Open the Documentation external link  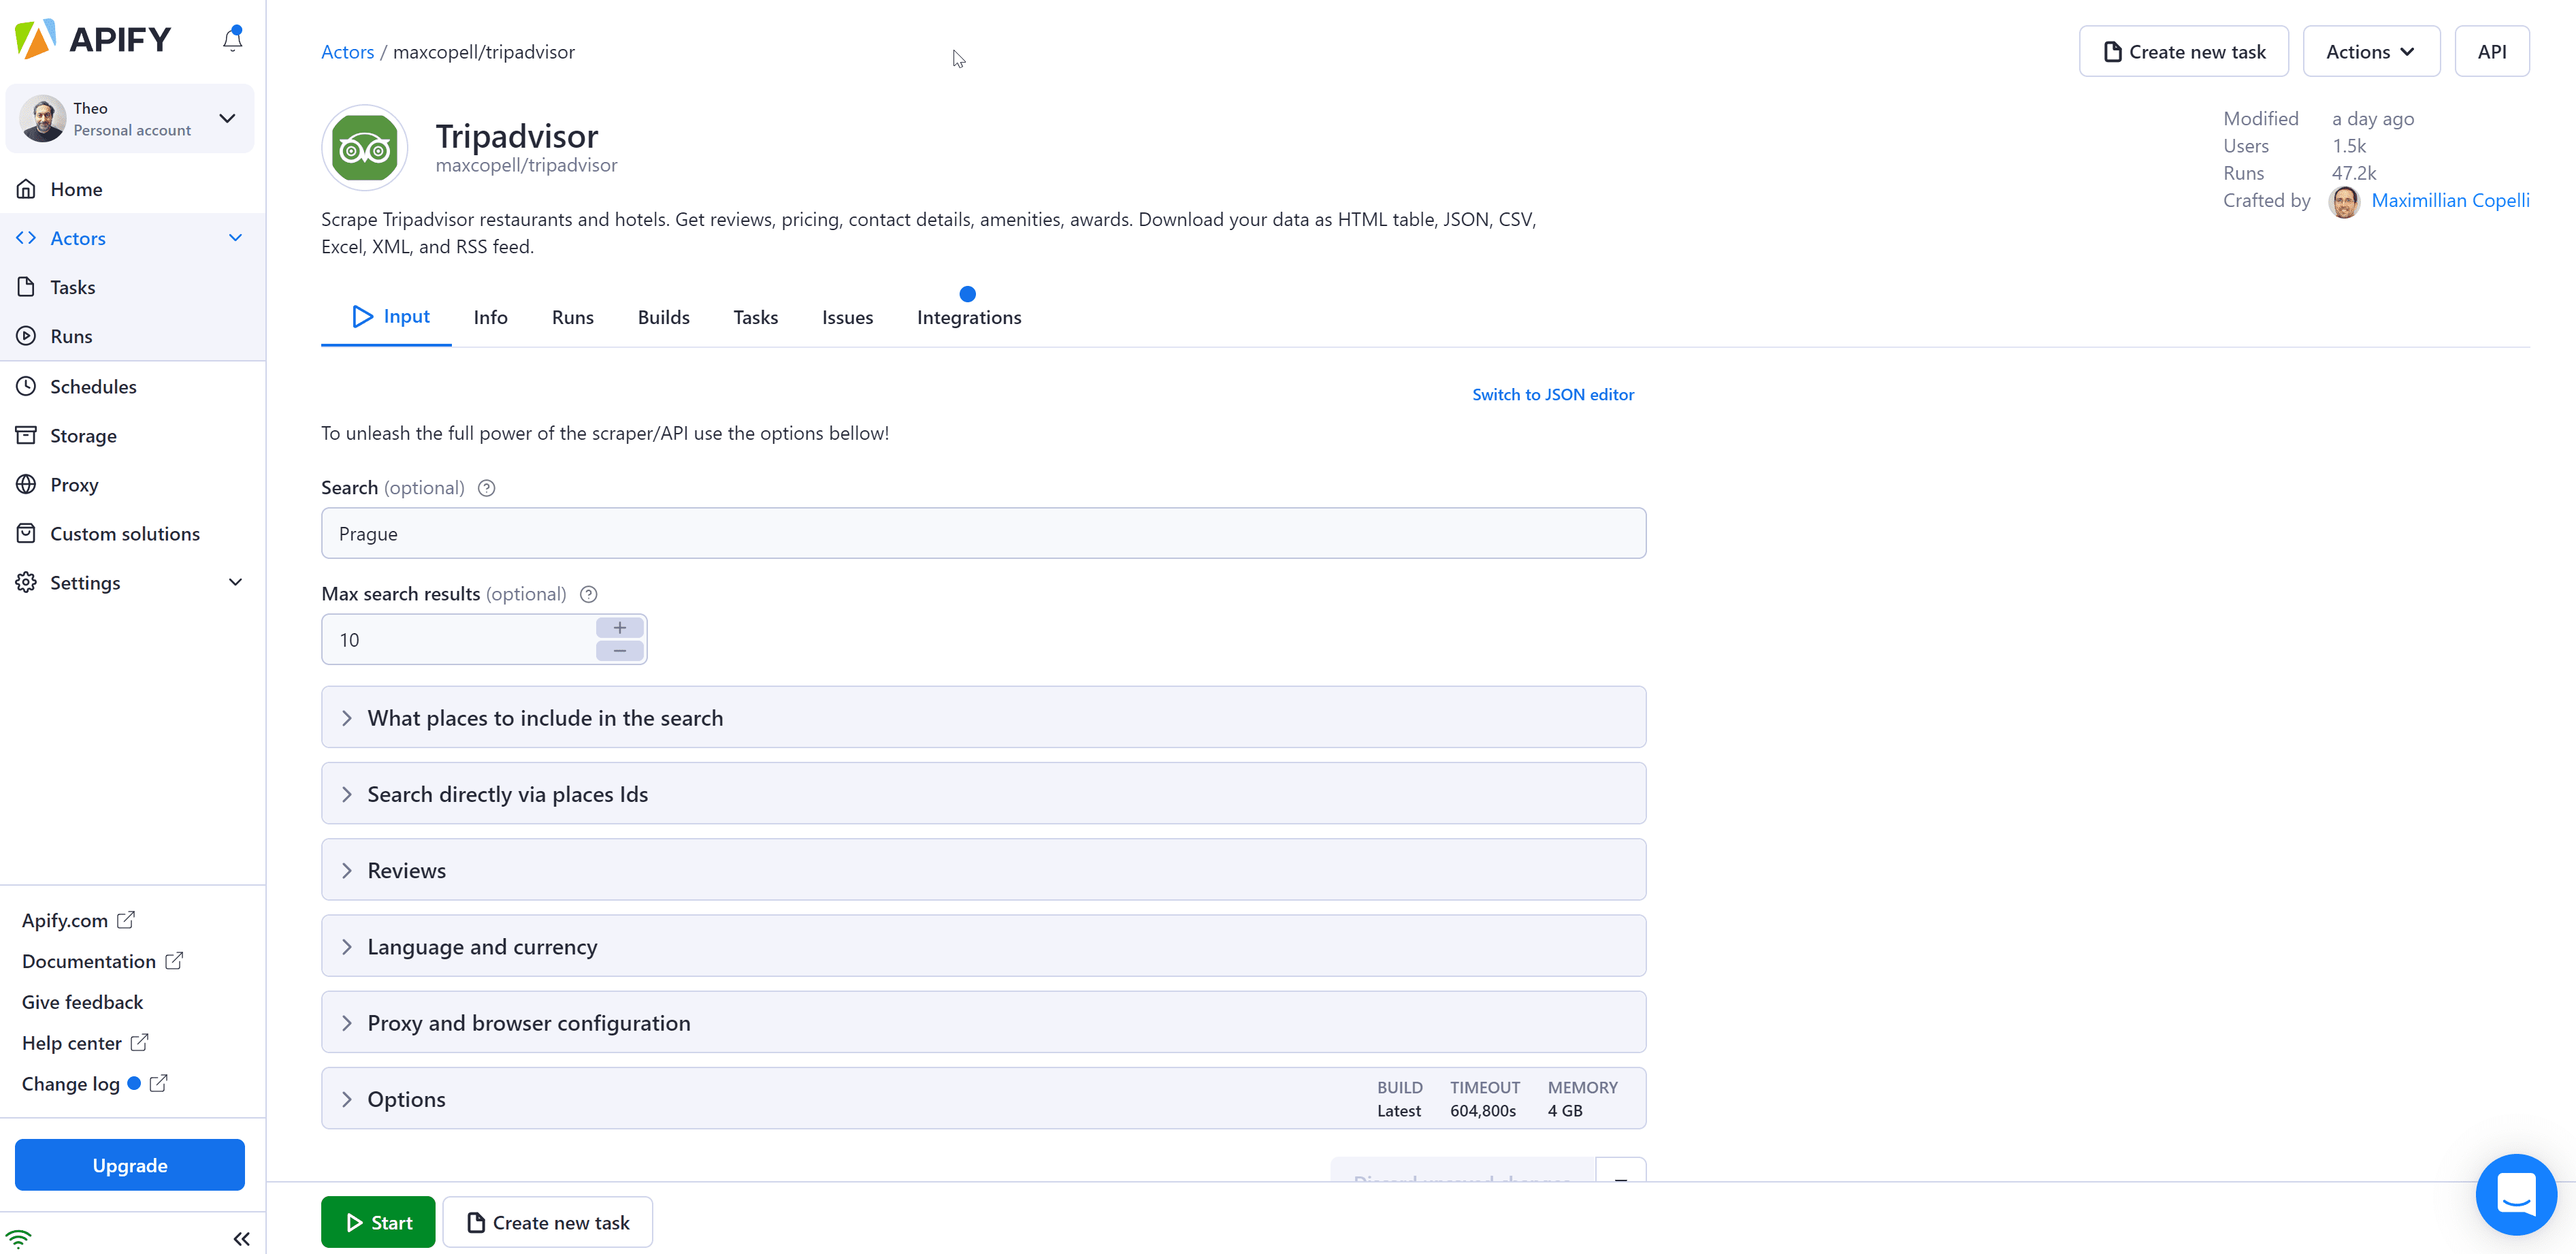102,961
